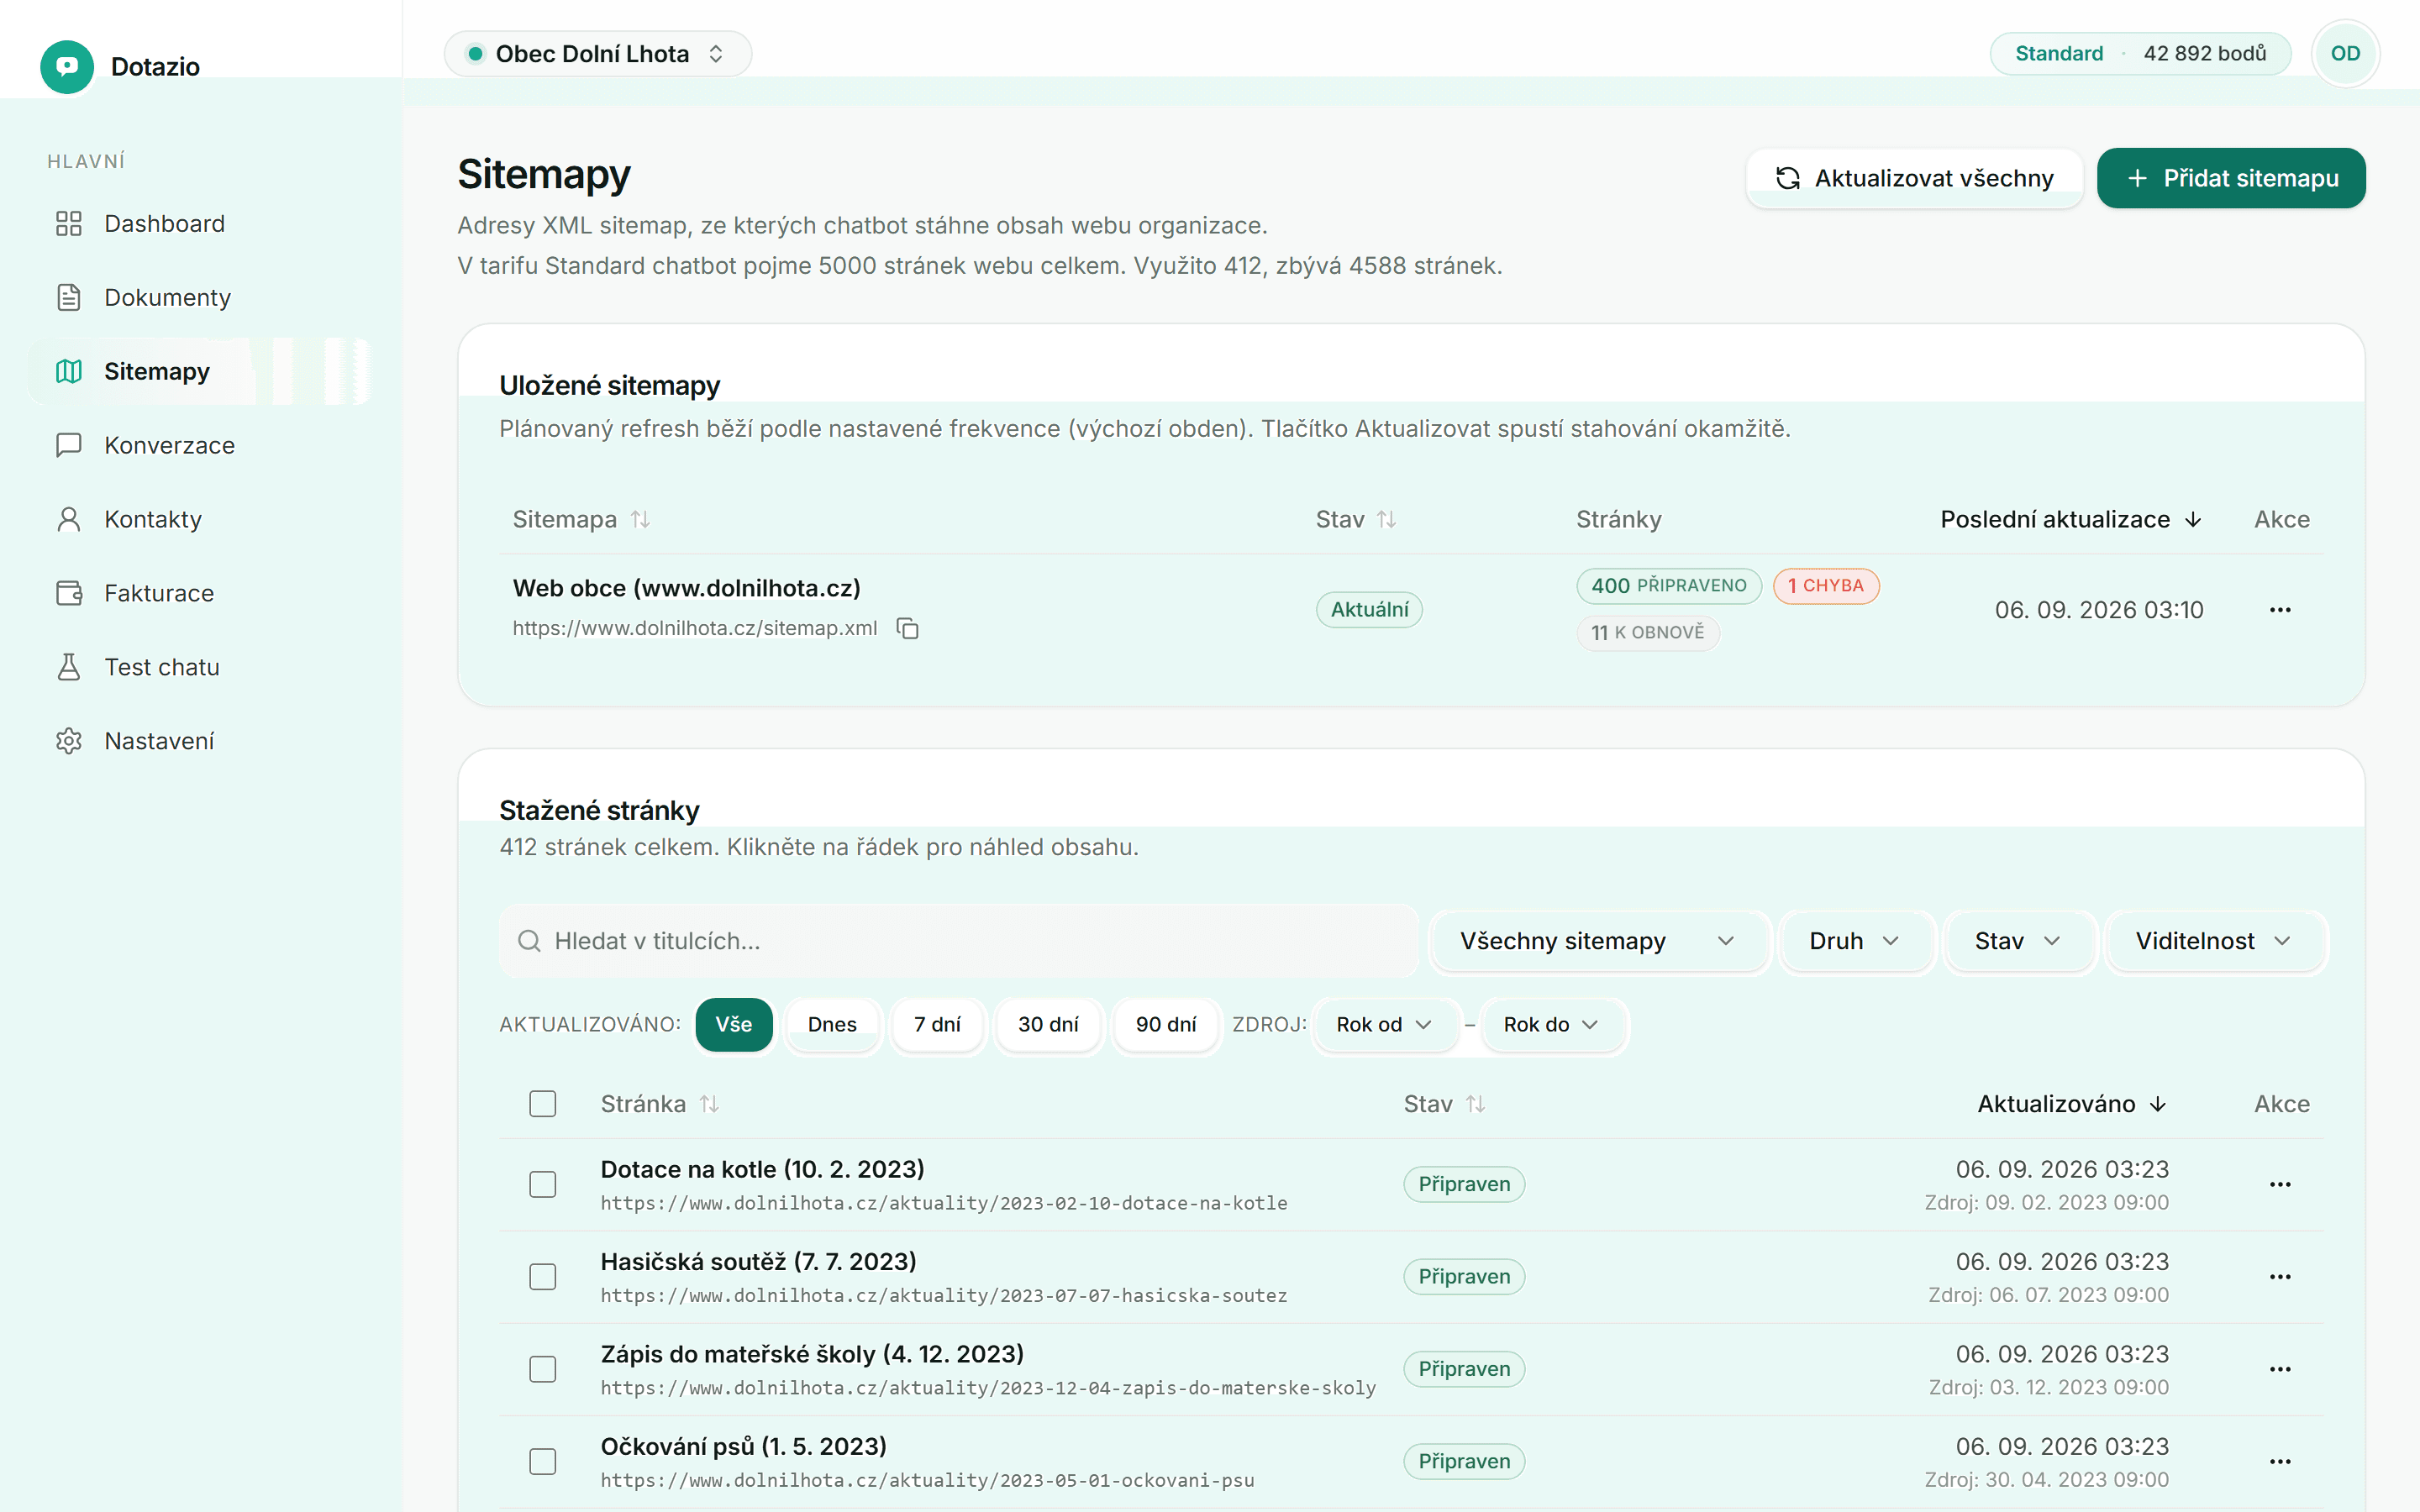Select the 30 dní update filter
The width and height of the screenshot is (2420, 1512).
pos(1048,1025)
